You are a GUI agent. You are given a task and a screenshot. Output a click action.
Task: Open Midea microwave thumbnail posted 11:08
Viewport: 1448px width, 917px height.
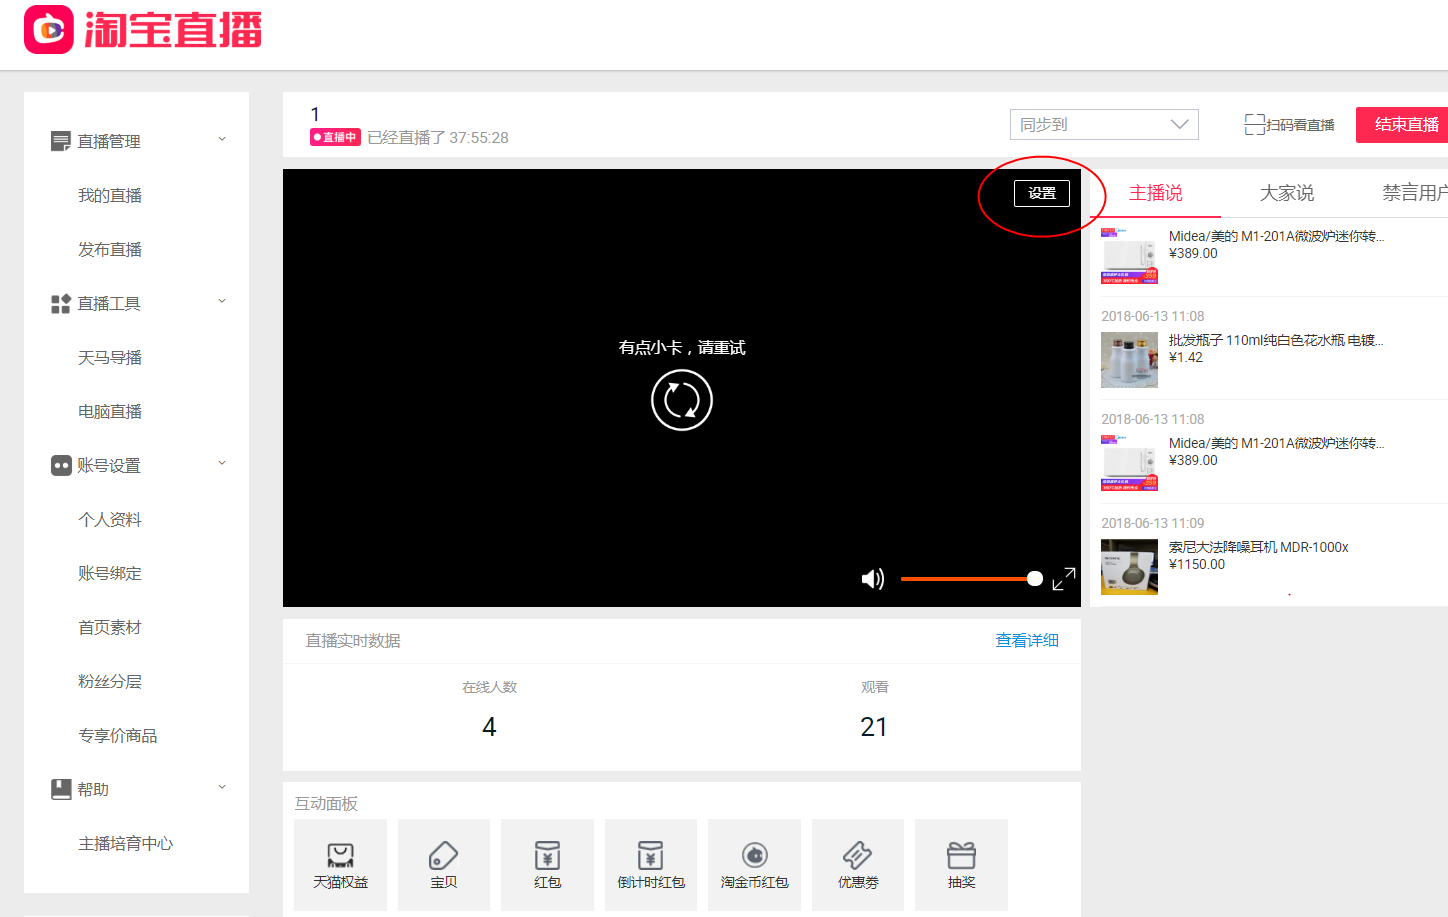pyautogui.click(x=1129, y=463)
